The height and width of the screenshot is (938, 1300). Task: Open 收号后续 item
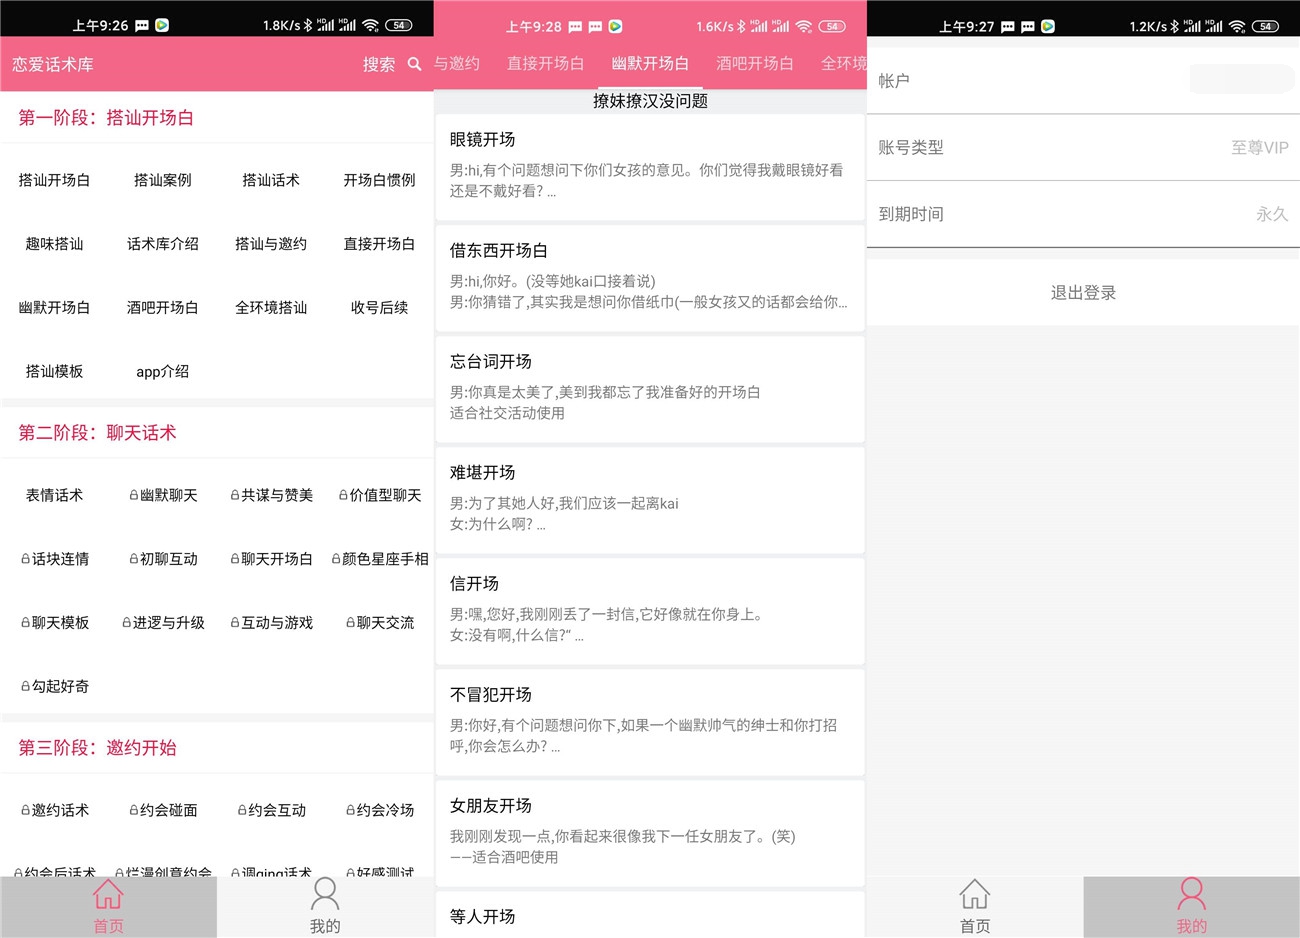(x=379, y=308)
